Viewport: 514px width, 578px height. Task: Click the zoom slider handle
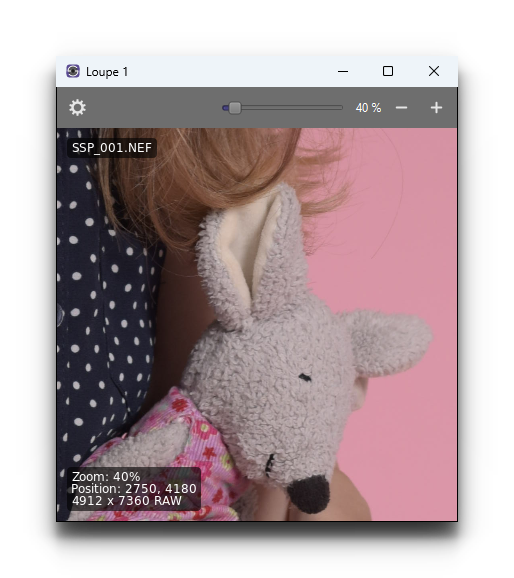(235, 108)
